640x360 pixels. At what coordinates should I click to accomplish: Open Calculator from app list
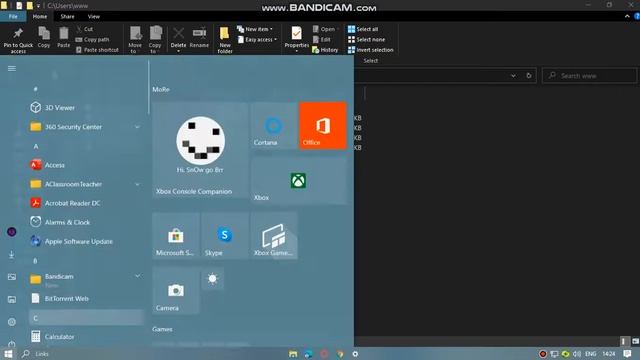(86, 337)
